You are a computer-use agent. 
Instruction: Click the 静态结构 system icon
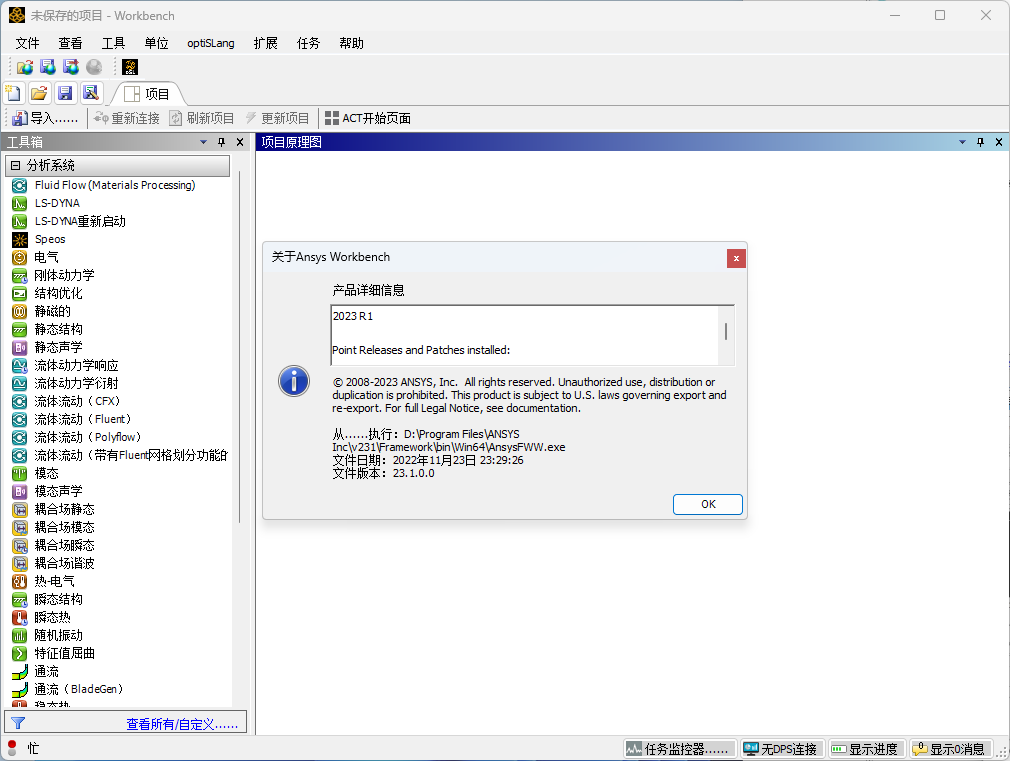19,330
